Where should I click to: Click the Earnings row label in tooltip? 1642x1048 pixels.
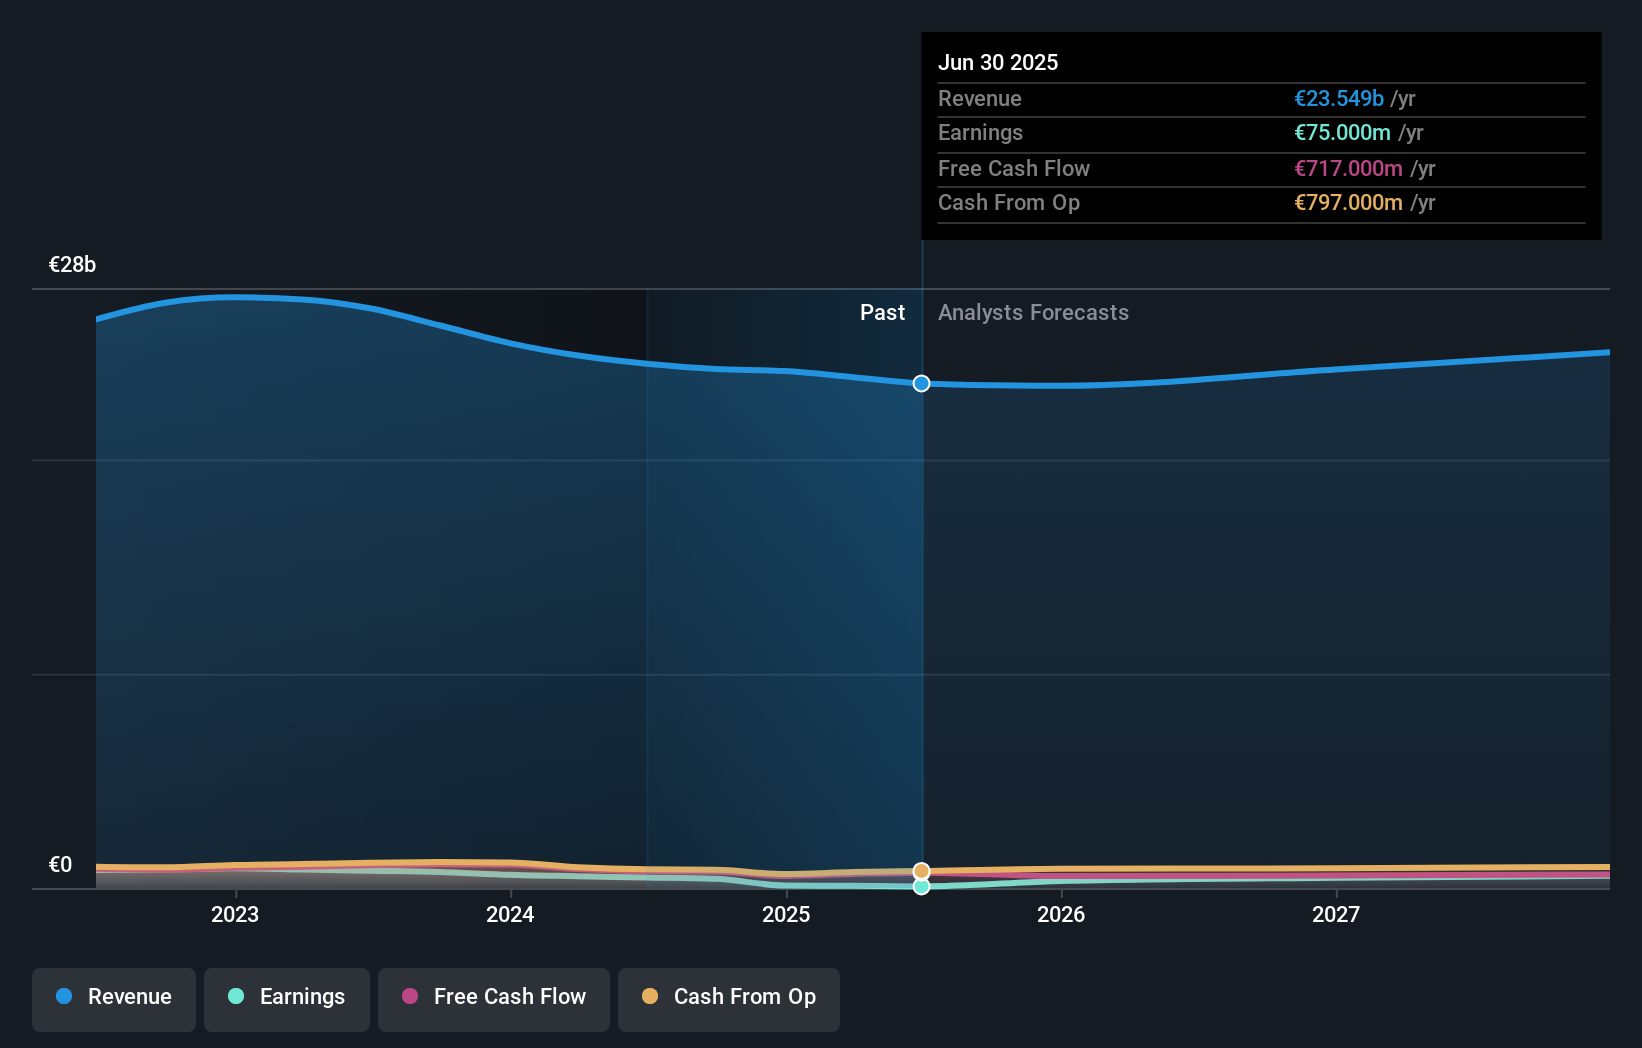pos(980,132)
